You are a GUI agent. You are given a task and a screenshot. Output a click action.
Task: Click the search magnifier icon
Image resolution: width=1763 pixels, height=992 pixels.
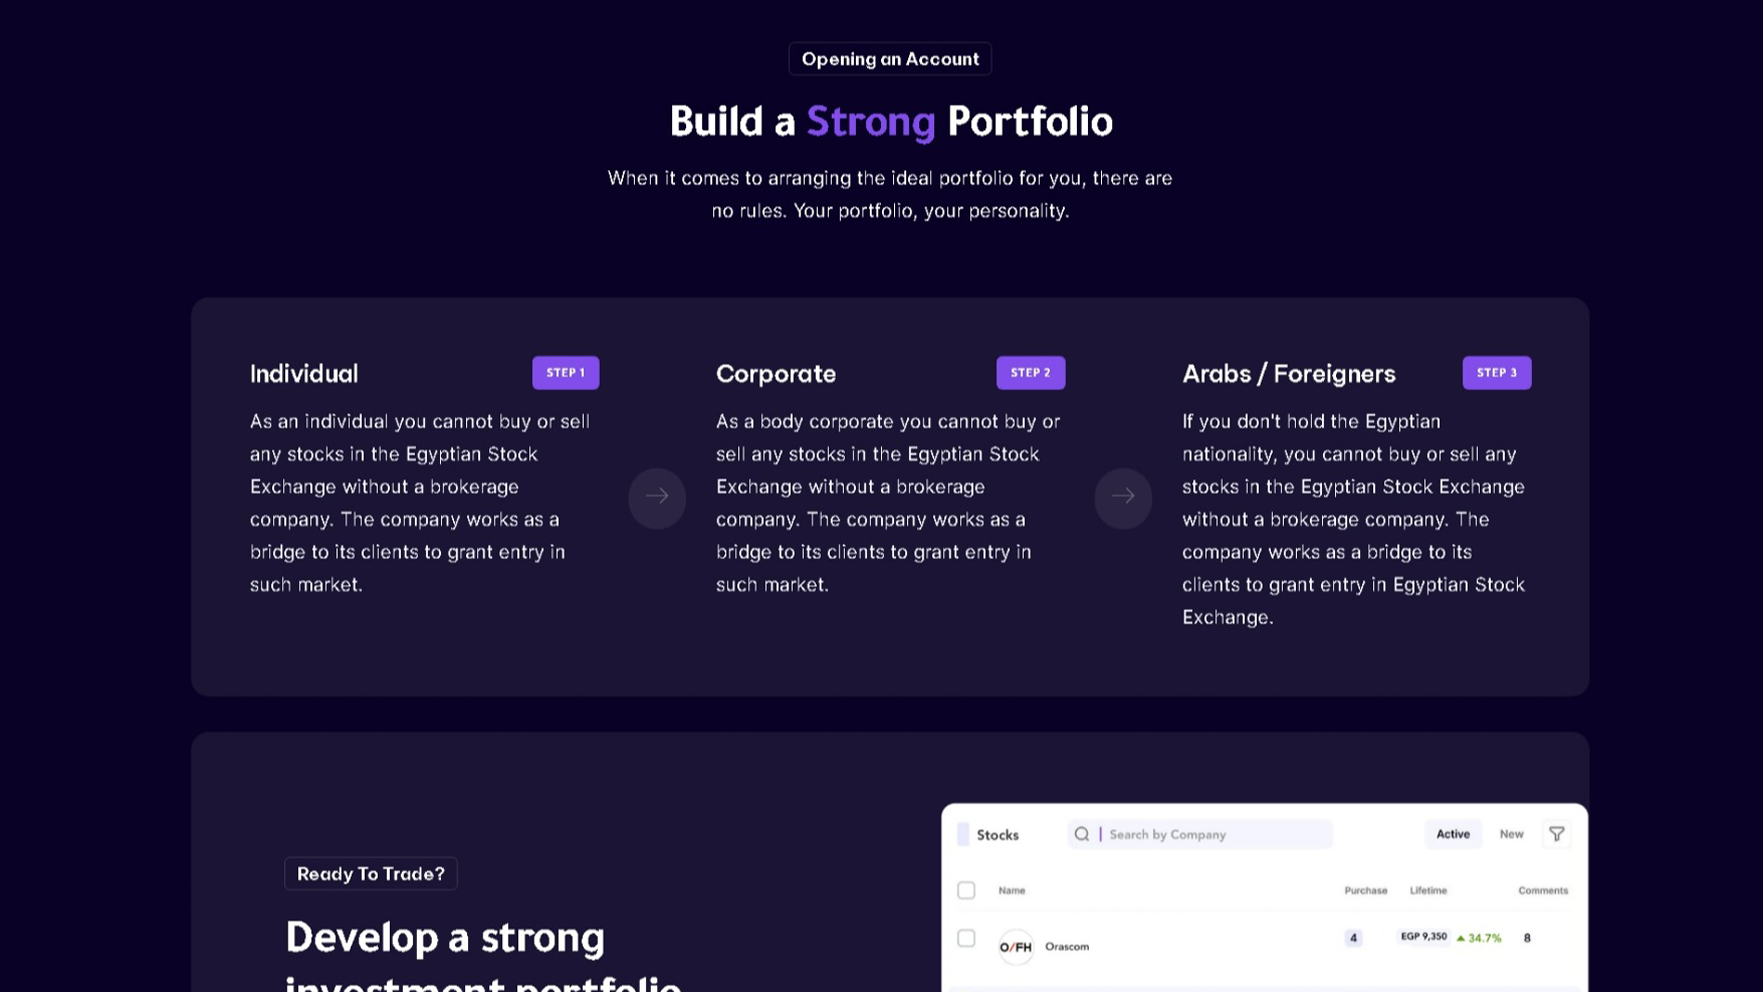[x=1082, y=834]
